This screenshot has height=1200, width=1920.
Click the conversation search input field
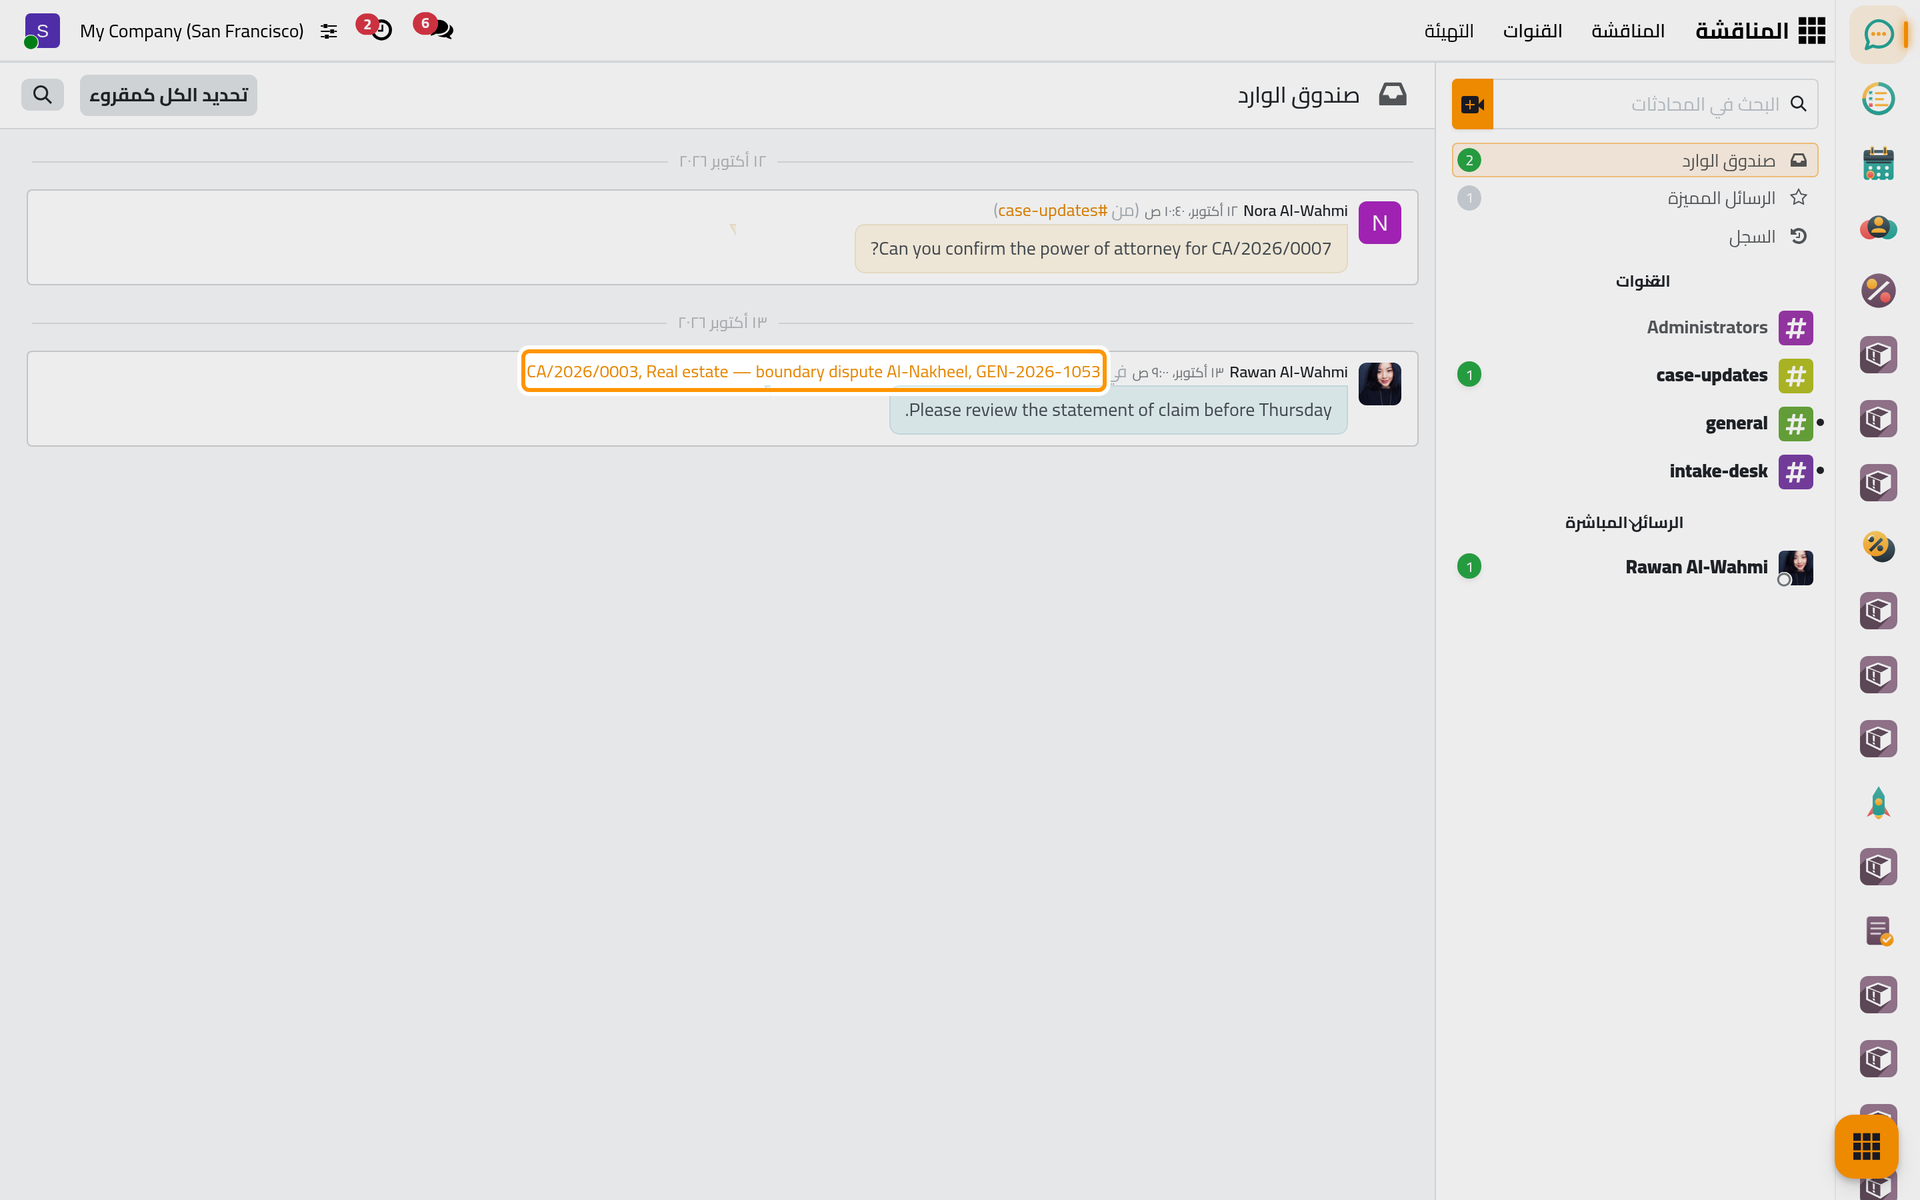1655,104
